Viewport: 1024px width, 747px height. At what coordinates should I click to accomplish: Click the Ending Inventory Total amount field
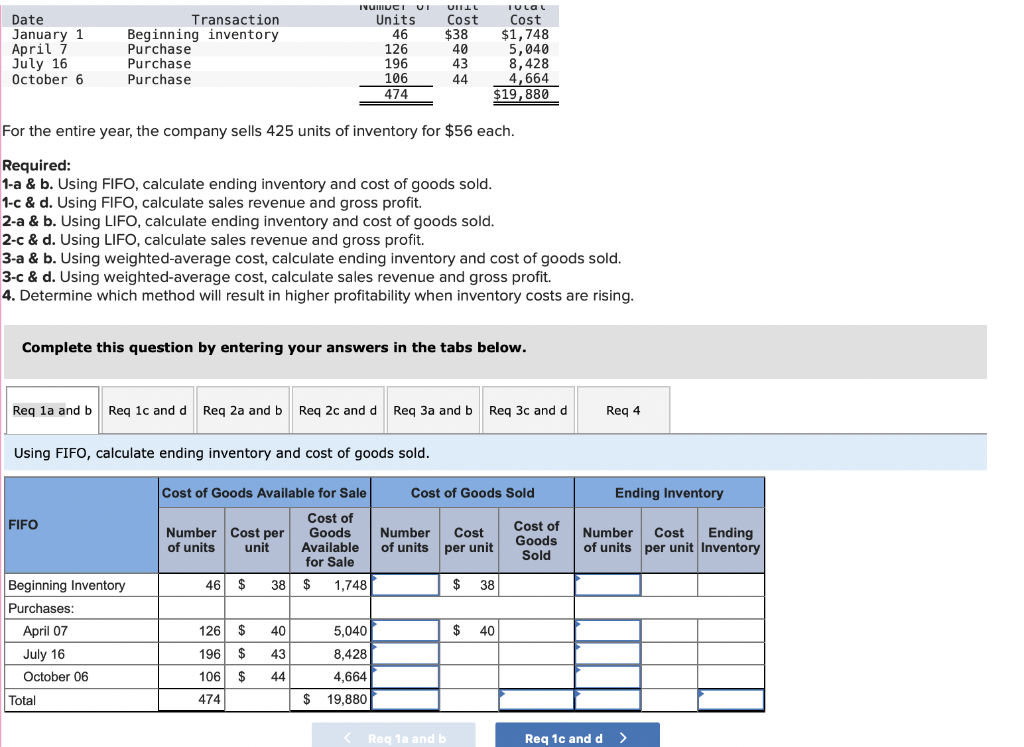[x=731, y=700]
